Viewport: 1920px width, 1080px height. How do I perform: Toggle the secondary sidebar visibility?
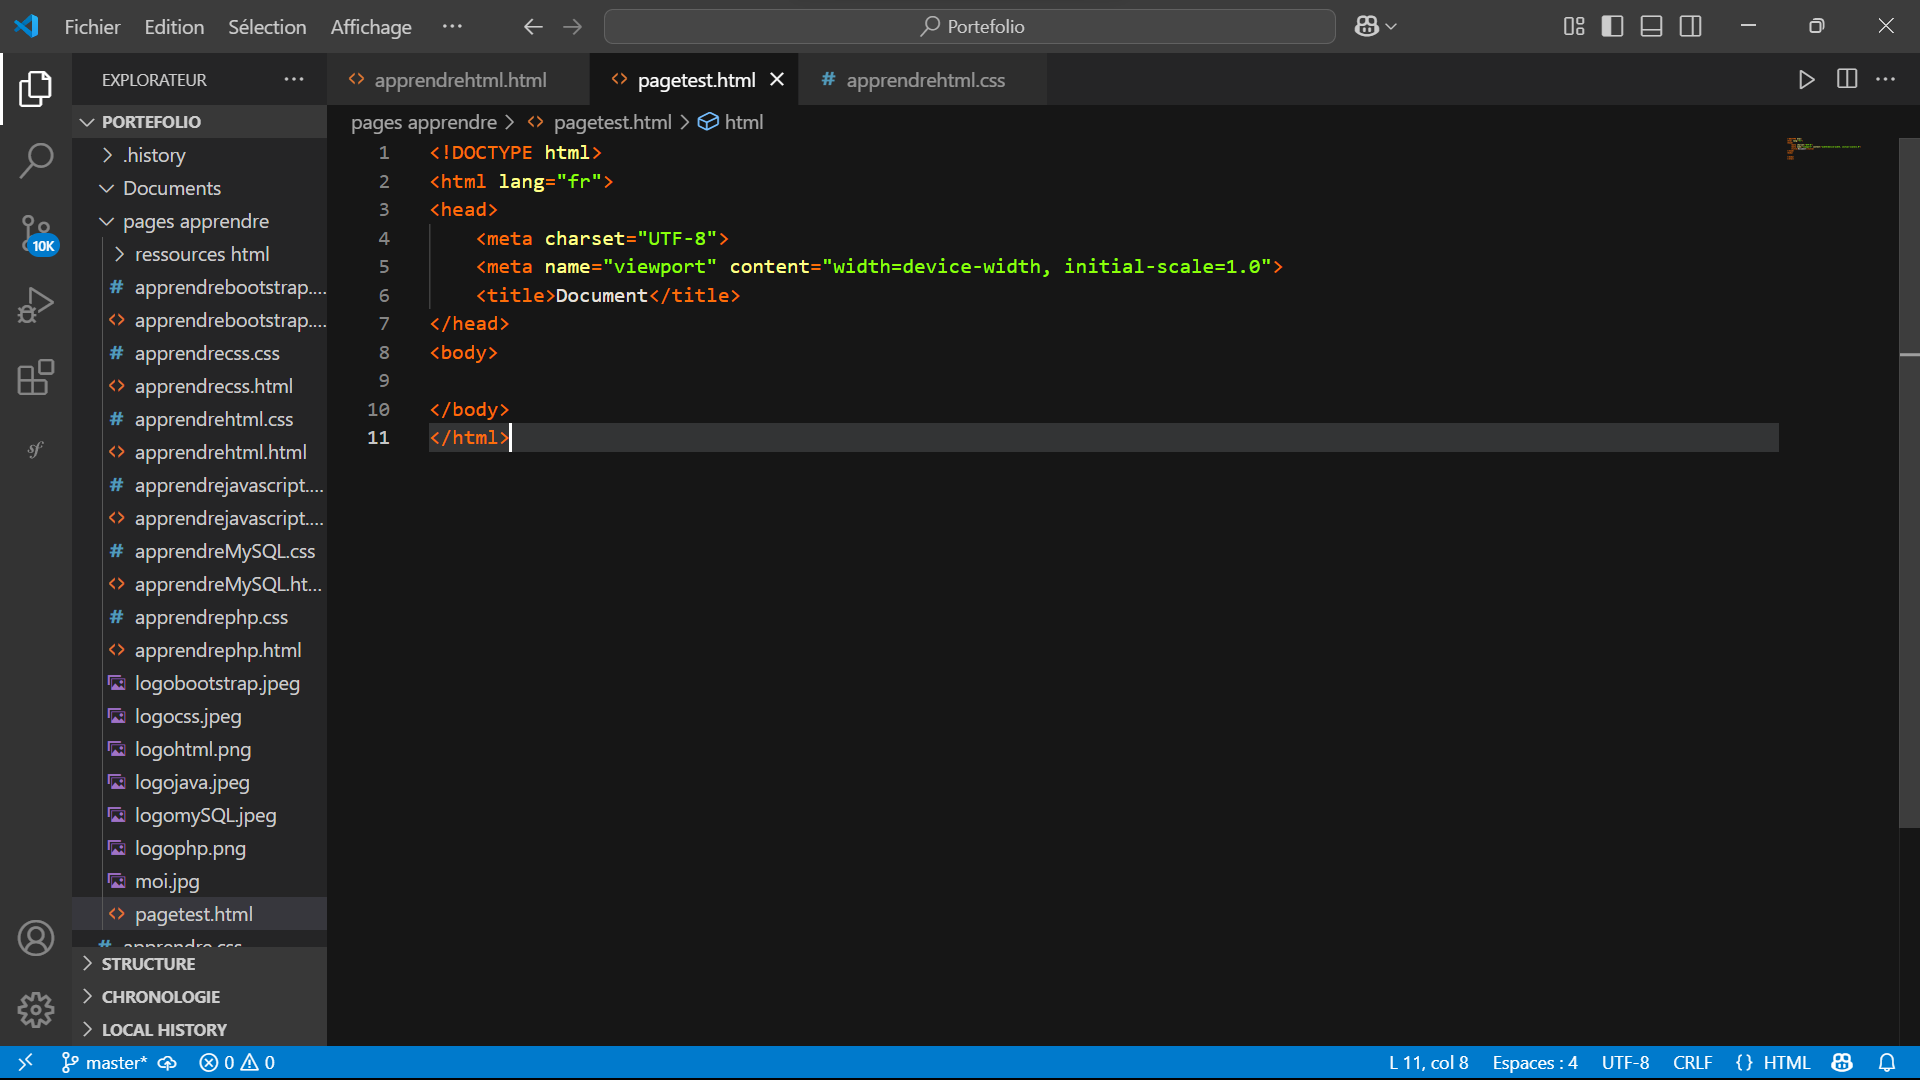(1690, 26)
